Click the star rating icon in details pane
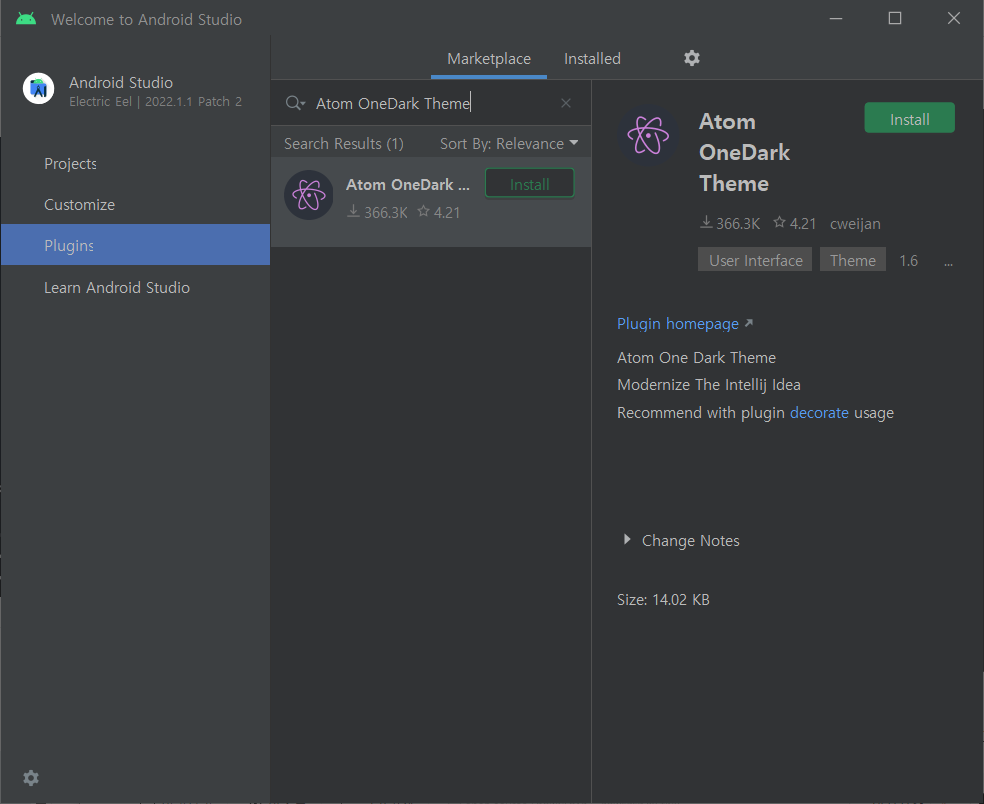984x804 pixels. click(779, 222)
